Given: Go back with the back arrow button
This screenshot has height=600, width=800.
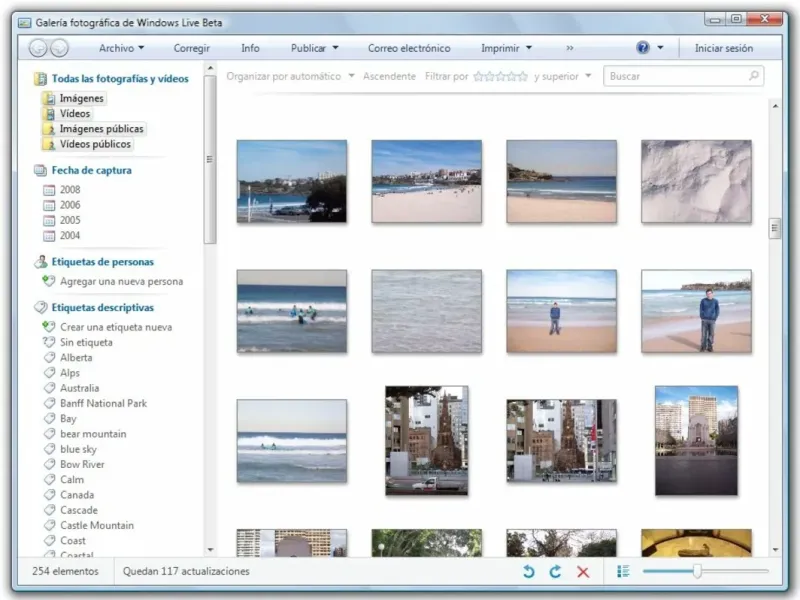Looking at the screenshot, I should click(38, 48).
